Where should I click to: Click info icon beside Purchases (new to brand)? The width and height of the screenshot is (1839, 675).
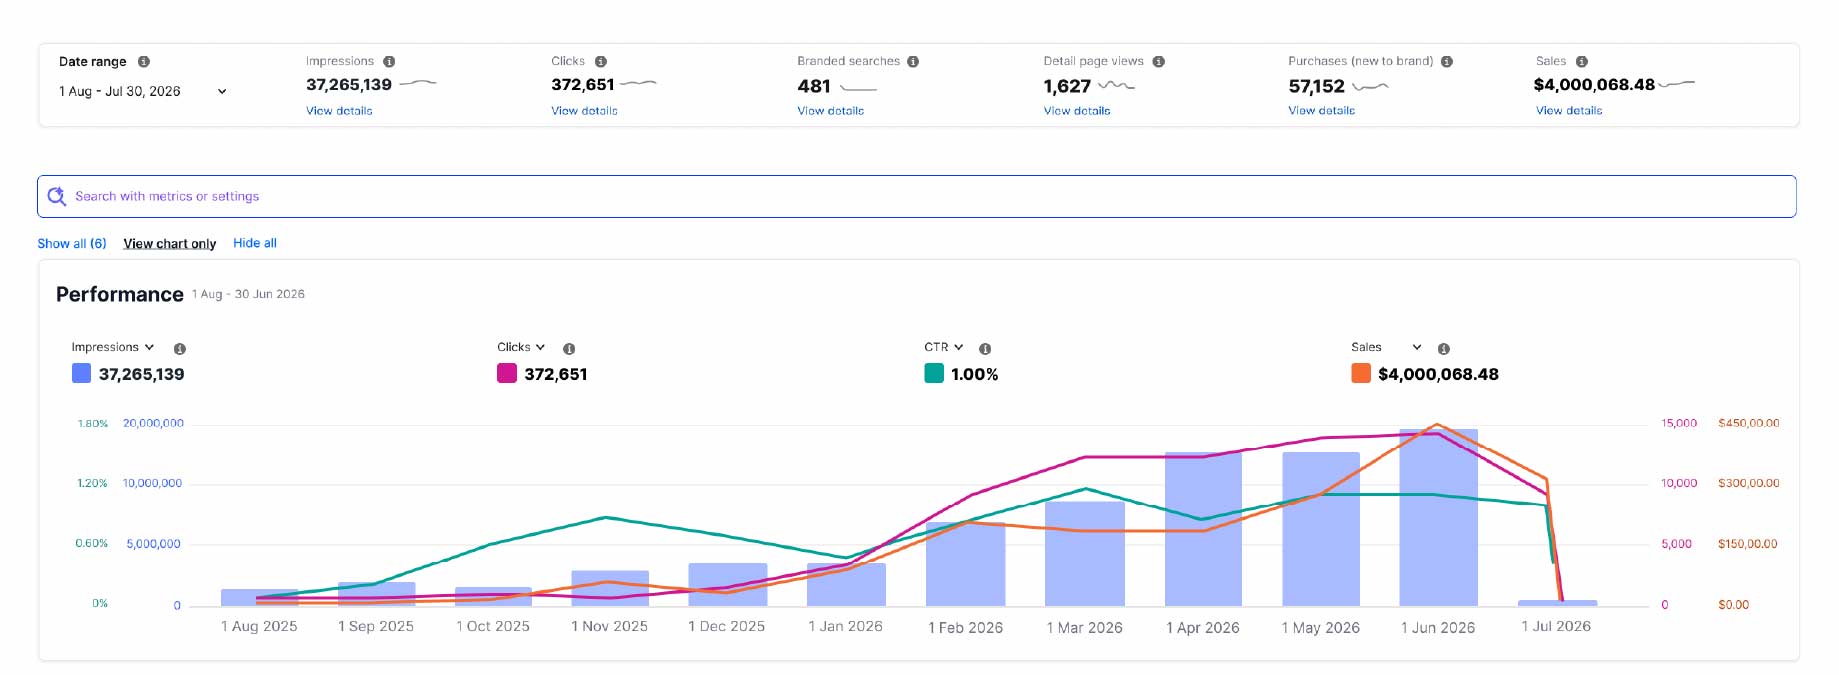(x=1447, y=61)
